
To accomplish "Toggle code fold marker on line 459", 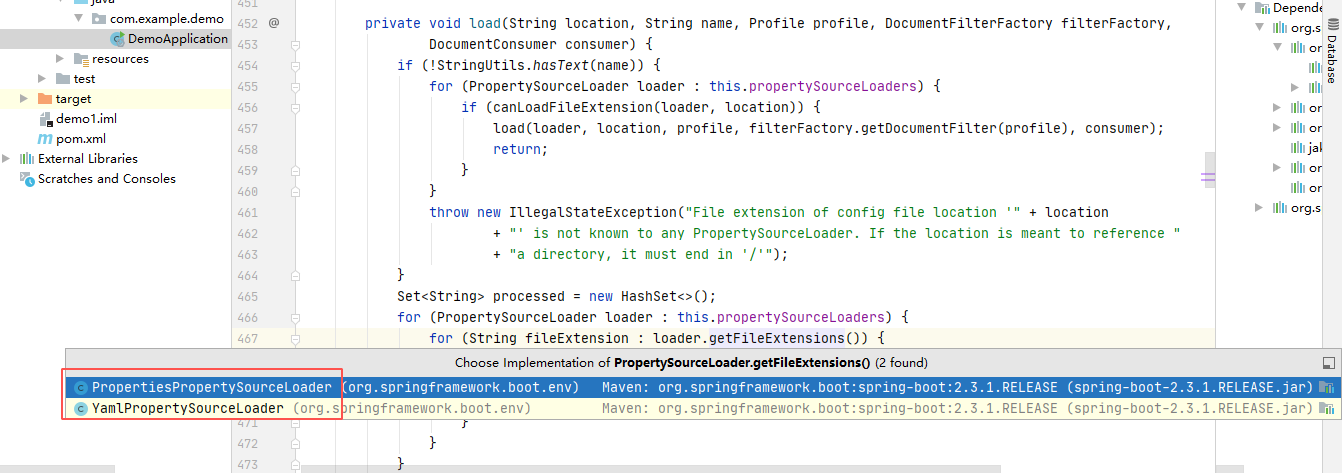I will (x=295, y=170).
